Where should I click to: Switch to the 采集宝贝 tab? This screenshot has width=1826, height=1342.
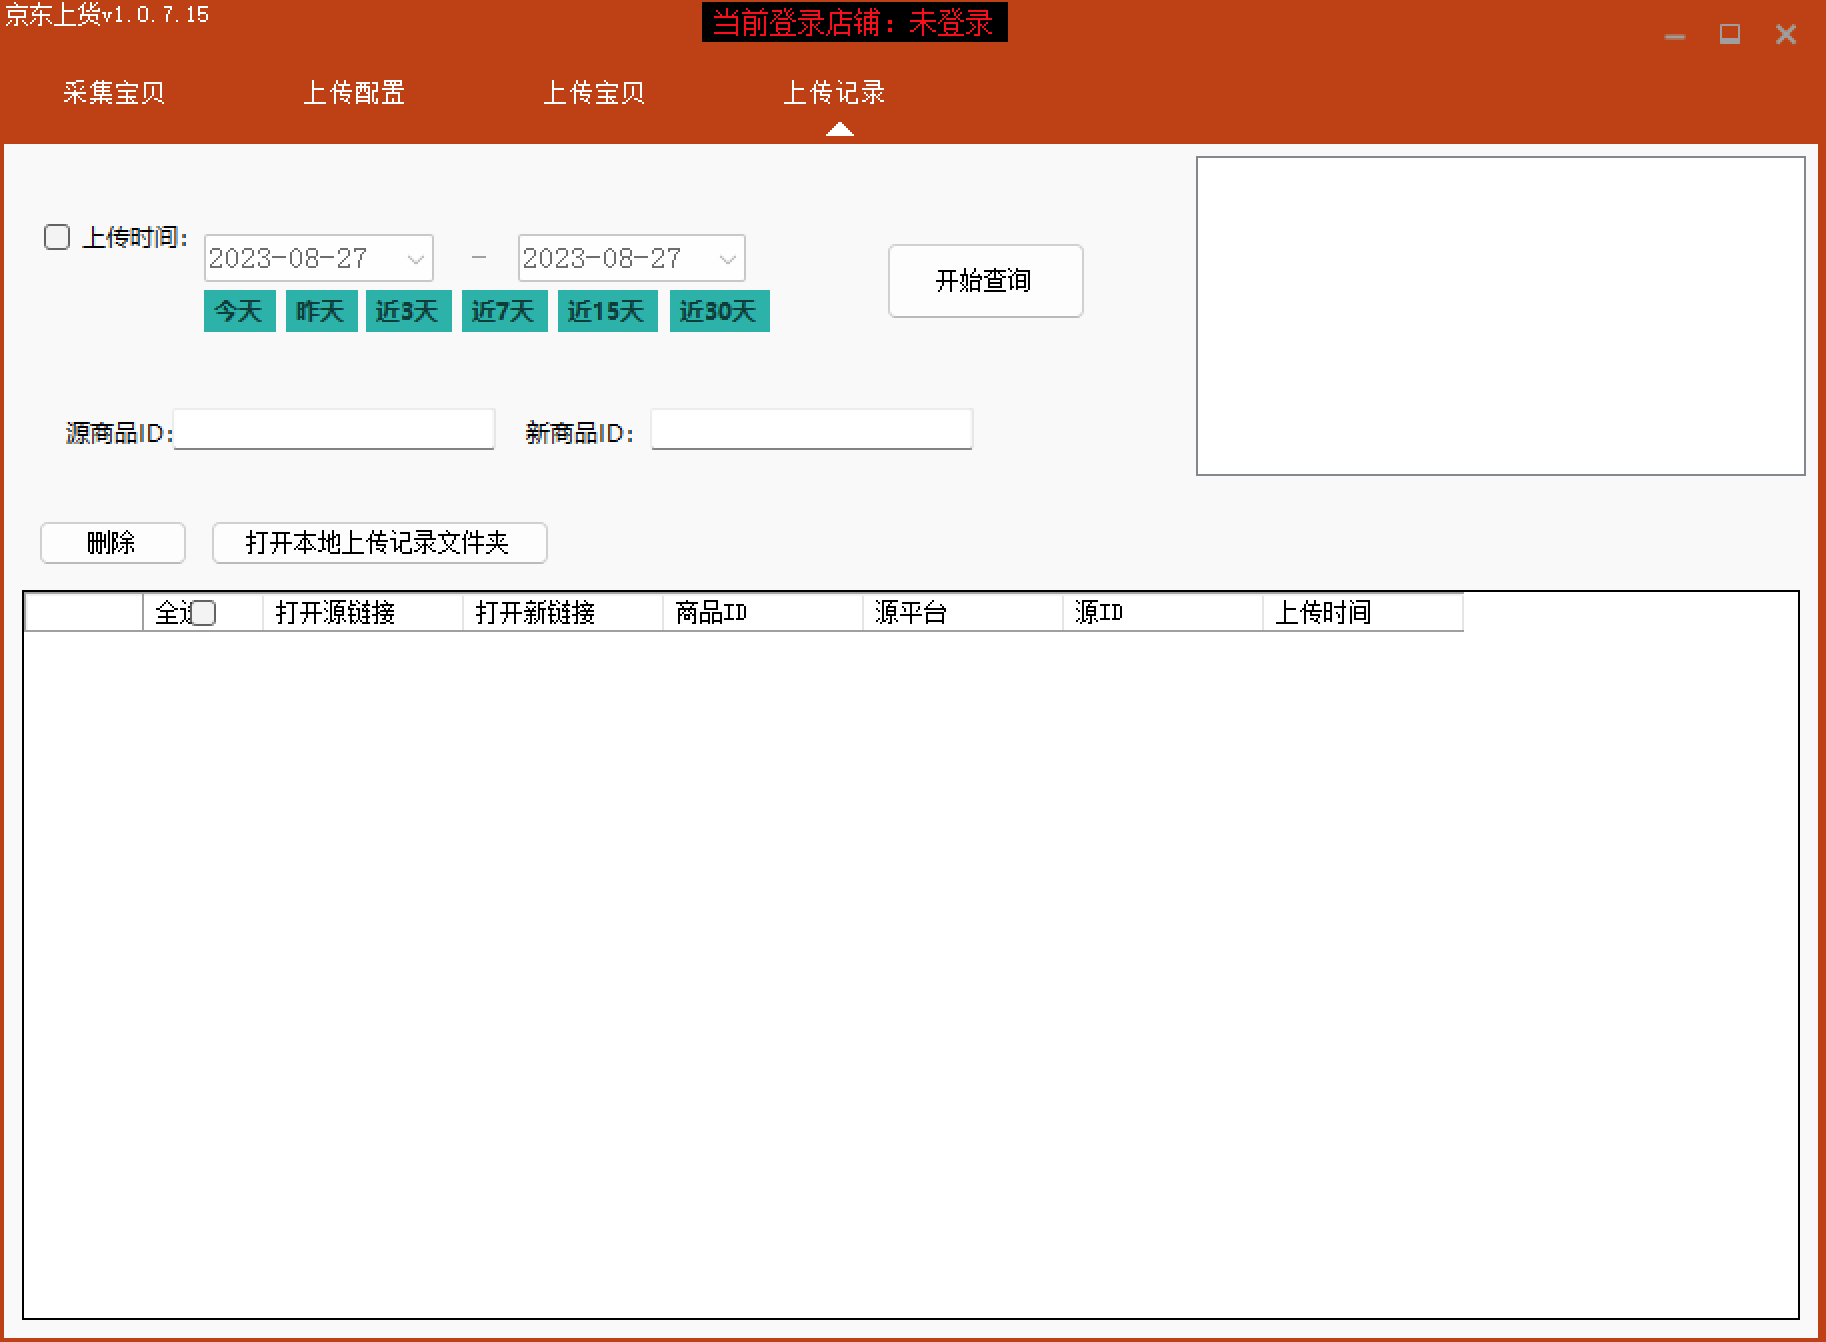113,93
